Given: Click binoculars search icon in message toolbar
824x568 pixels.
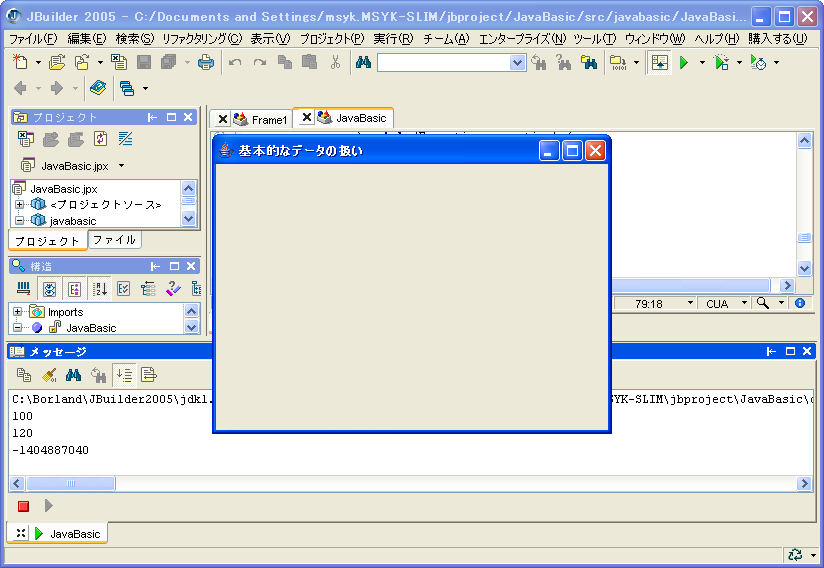Looking at the screenshot, I should pos(73,375).
